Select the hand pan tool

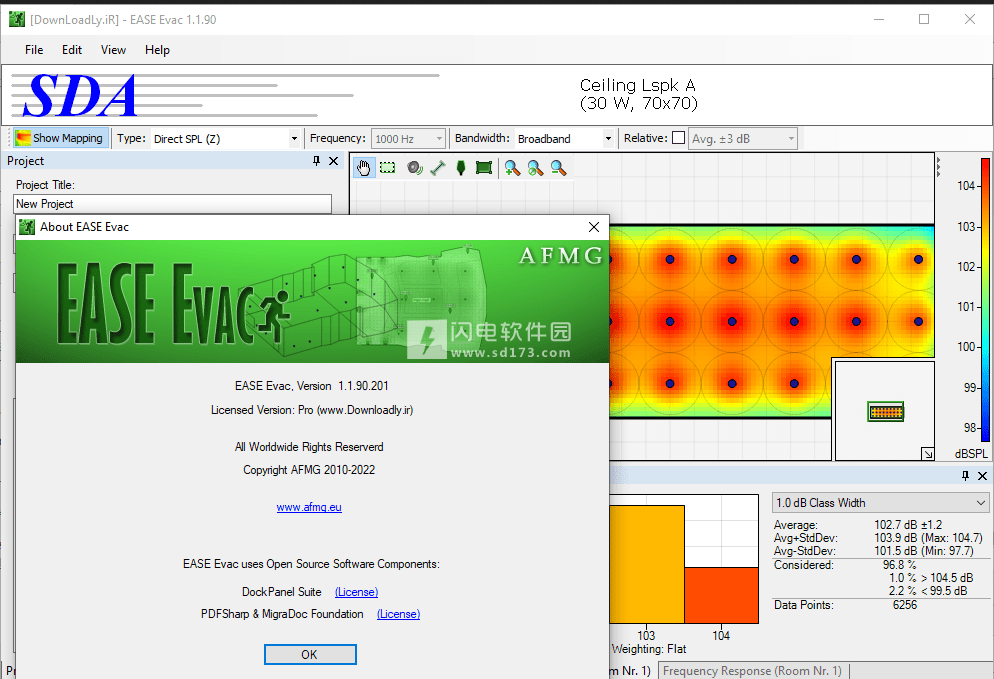click(363, 168)
